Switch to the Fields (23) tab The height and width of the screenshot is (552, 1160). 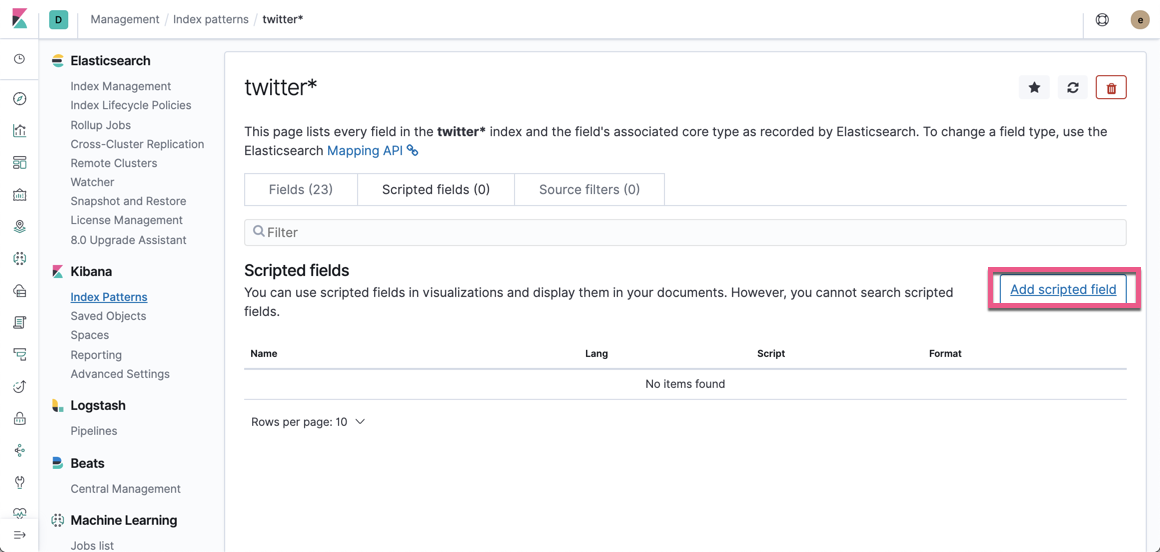click(x=300, y=189)
